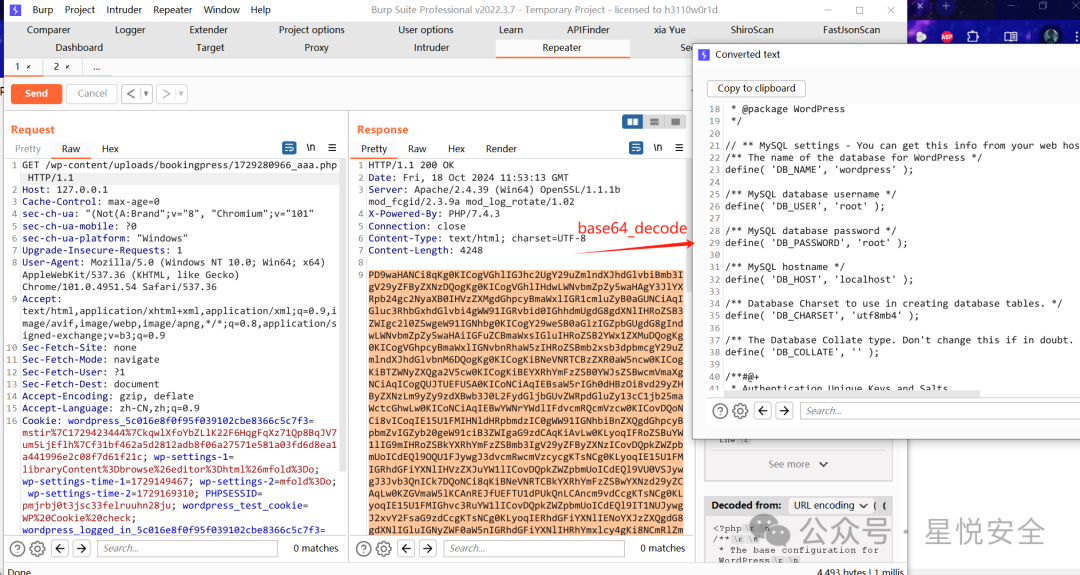Open the Logger tab

tap(130, 30)
